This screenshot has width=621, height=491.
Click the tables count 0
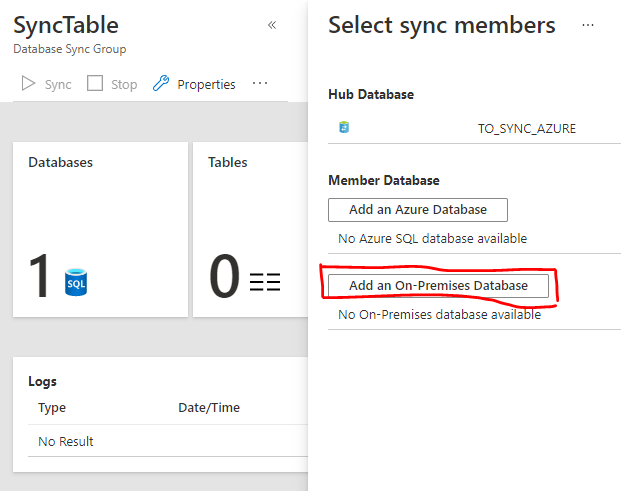click(x=224, y=276)
